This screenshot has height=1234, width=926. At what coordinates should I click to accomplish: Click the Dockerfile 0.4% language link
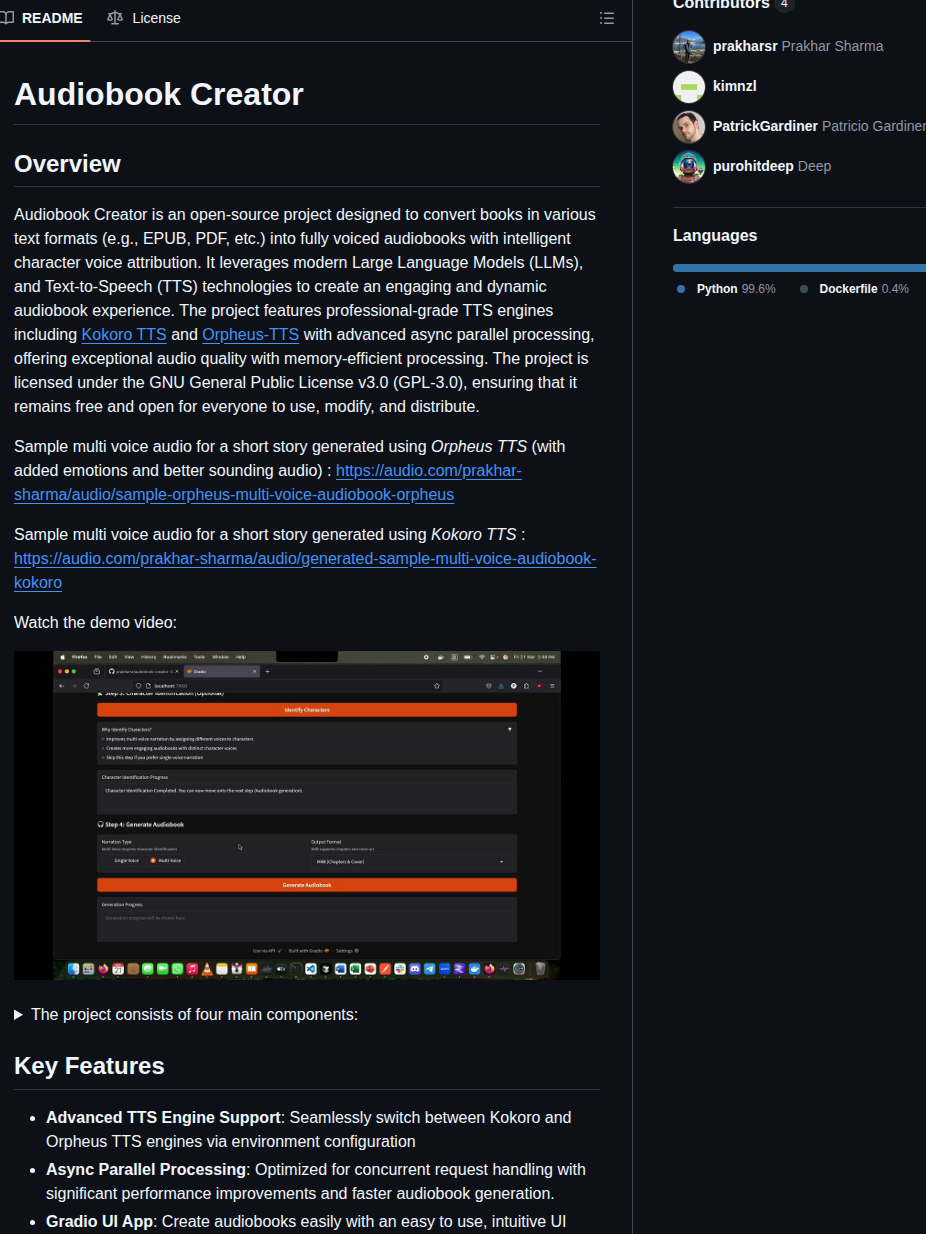[x=864, y=289]
